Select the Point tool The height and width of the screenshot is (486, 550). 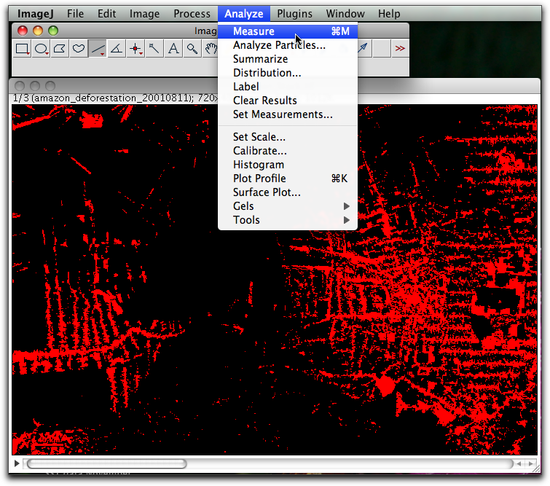pyautogui.click(x=135, y=48)
